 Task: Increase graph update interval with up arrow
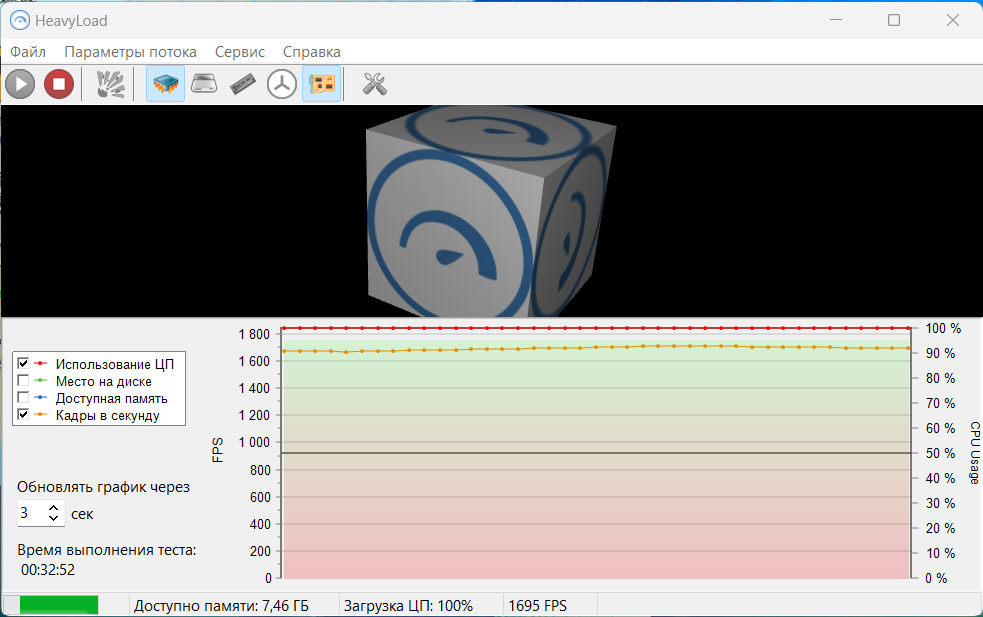(54, 509)
